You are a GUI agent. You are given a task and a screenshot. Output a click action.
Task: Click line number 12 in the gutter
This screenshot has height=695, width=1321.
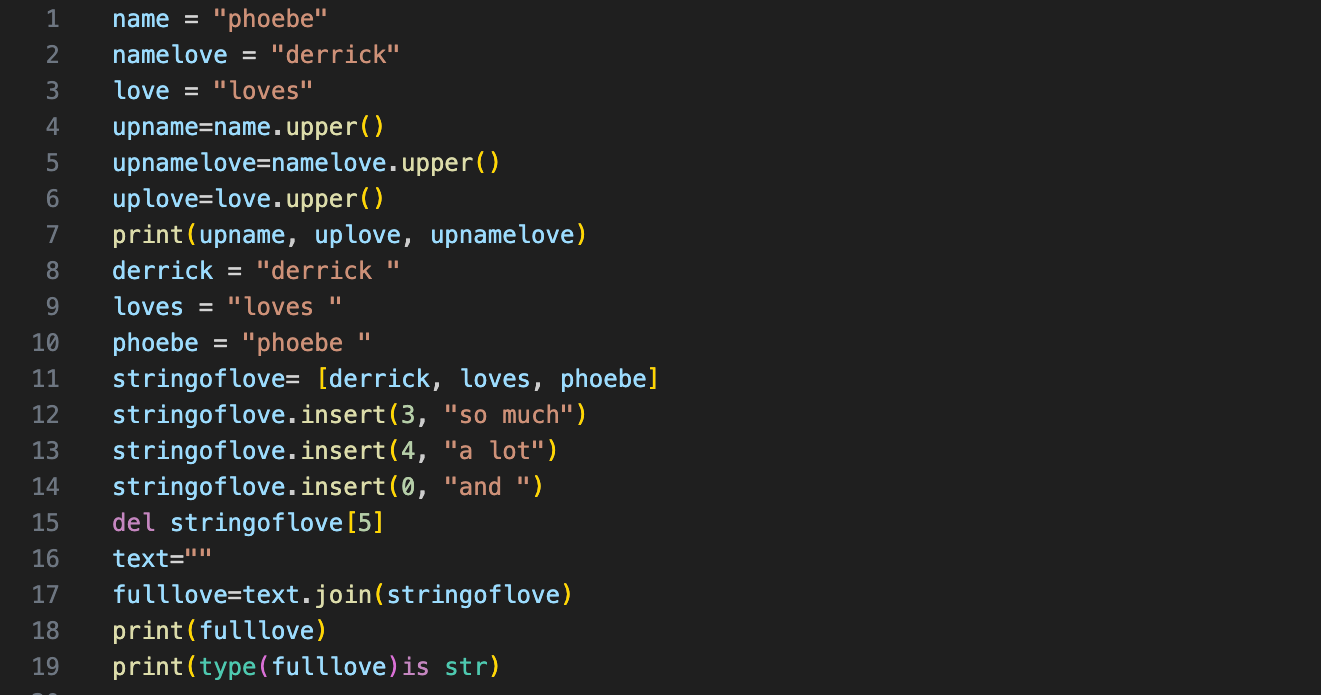(x=46, y=414)
